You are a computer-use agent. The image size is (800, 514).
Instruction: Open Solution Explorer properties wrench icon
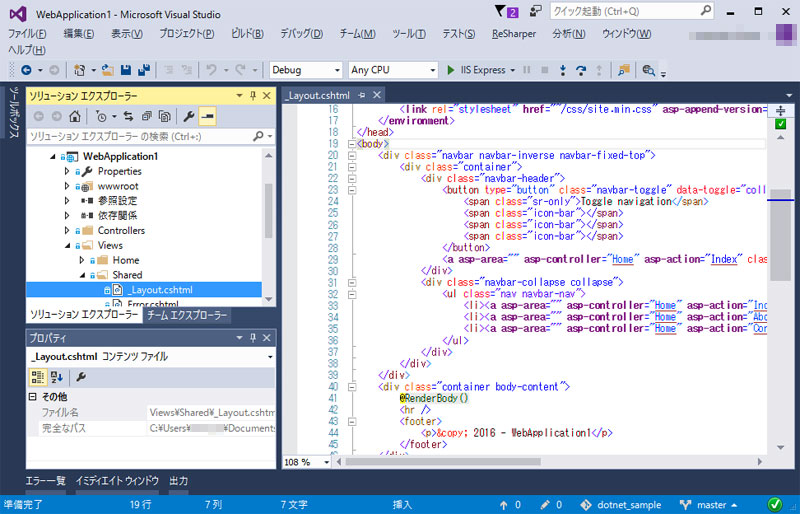point(188,116)
